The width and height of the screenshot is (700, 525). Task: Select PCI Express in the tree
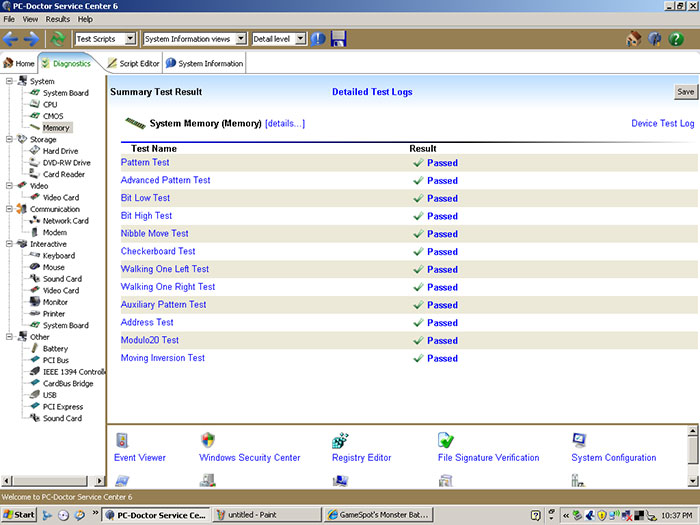(63, 406)
